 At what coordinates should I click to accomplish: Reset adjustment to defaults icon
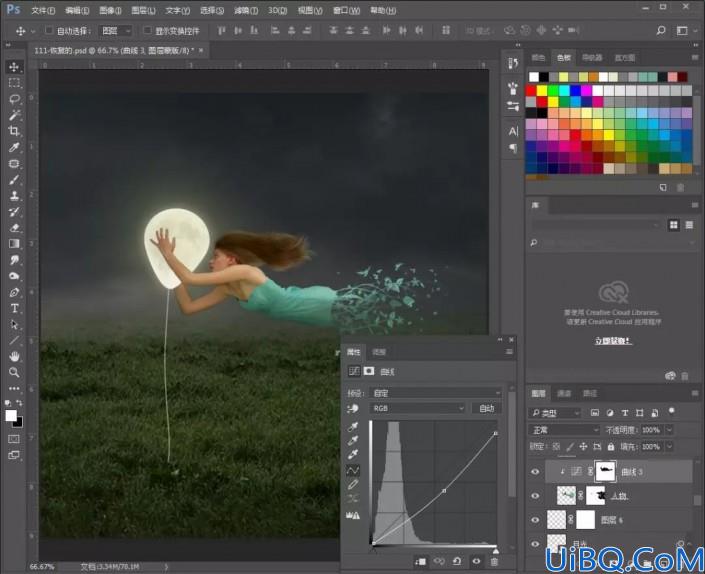pyautogui.click(x=457, y=561)
